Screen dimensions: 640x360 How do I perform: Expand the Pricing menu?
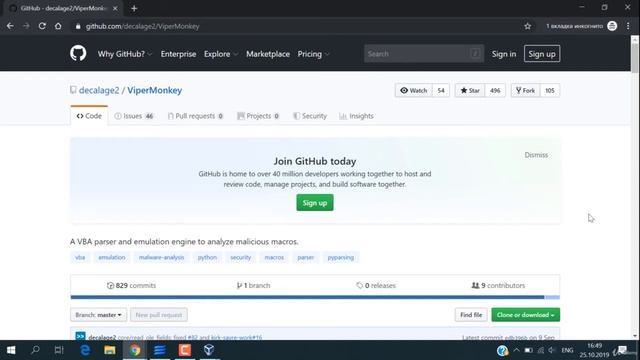click(313, 54)
